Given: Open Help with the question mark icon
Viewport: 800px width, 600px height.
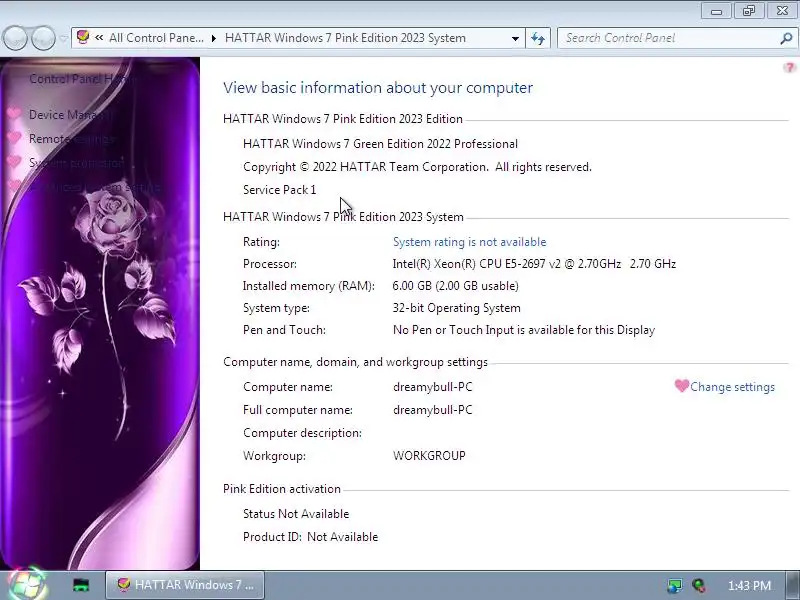Looking at the screenshot, I should 789,67.
